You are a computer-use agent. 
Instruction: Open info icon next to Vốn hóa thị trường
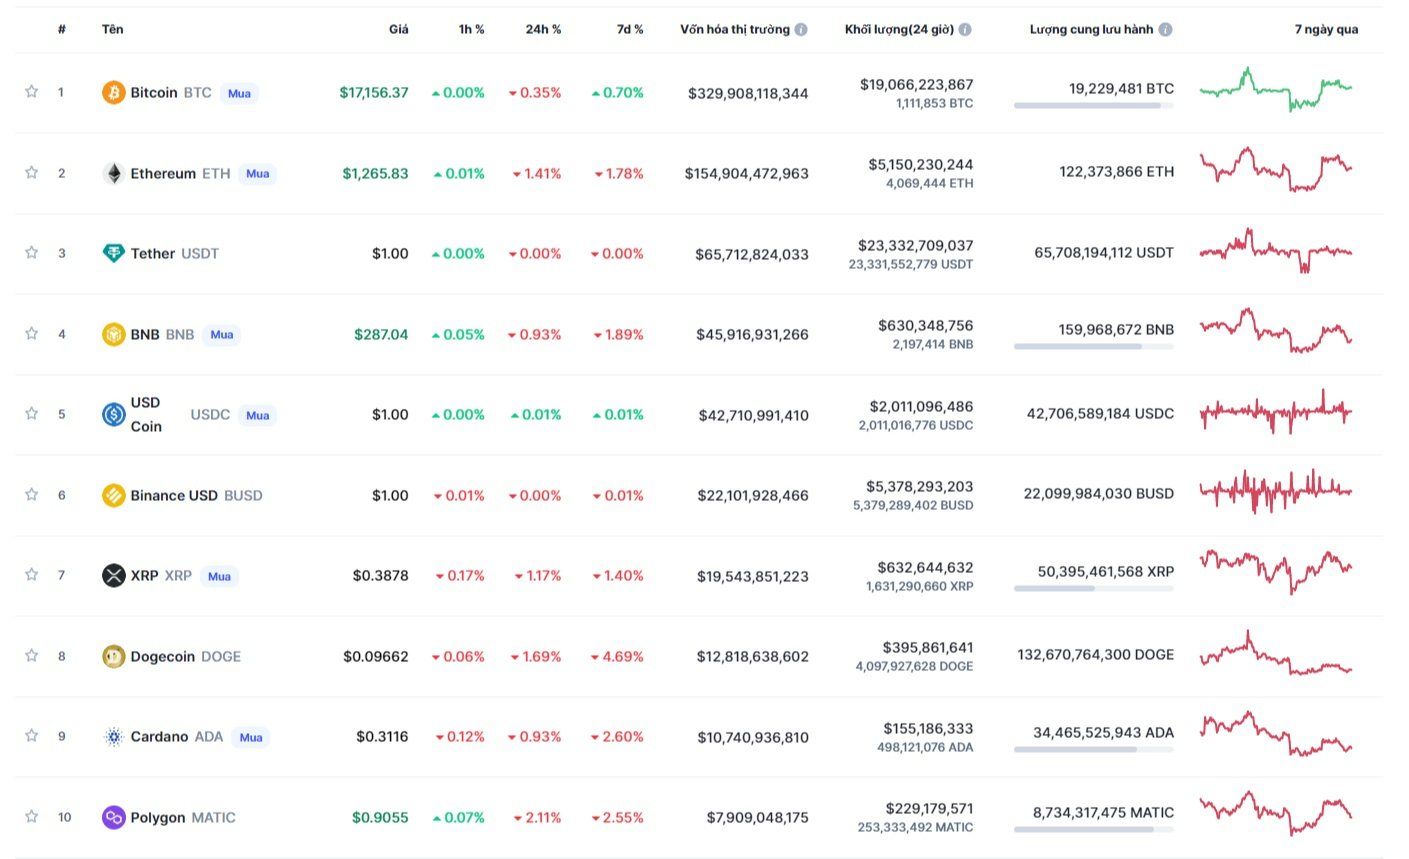pyautogui.click(x=801, y=29)
